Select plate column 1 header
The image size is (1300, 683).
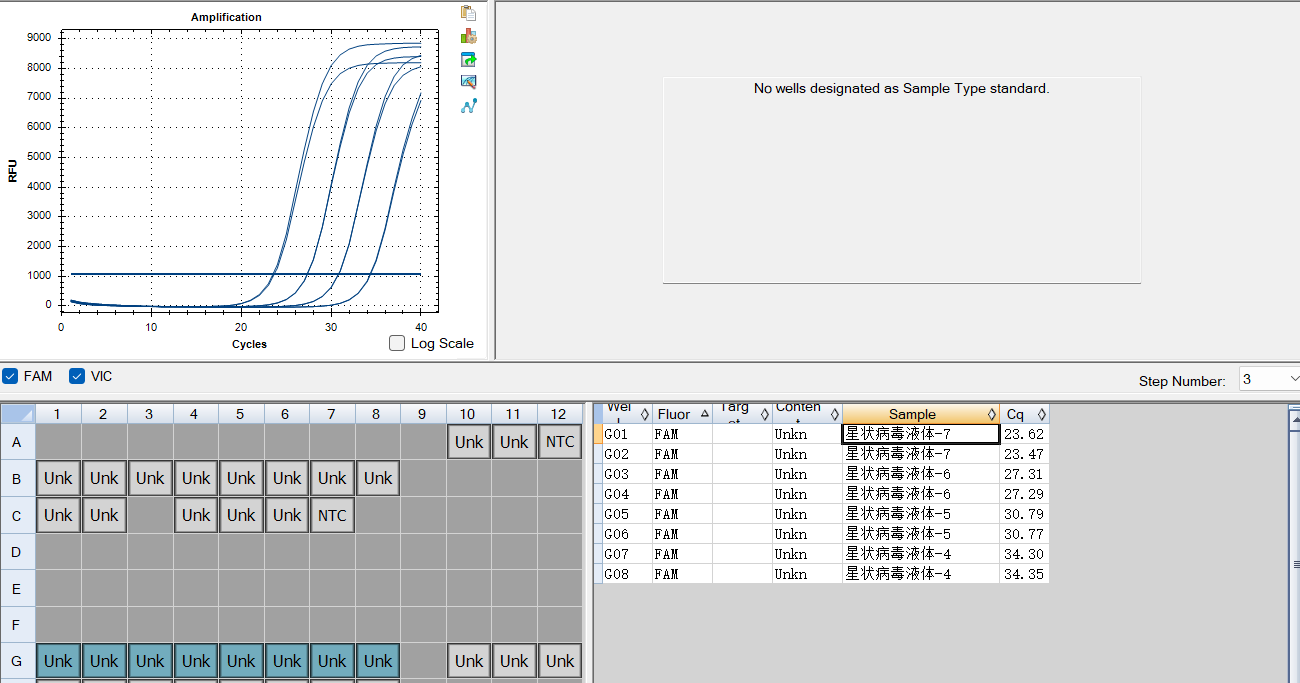coord(58,414)
